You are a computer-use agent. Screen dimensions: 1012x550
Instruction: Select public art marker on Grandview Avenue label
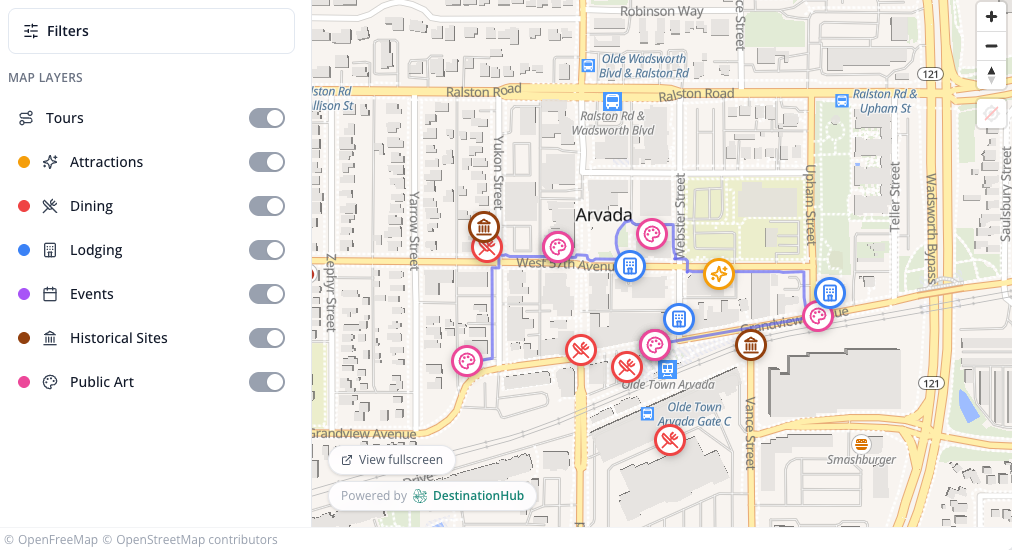(818, 316)
